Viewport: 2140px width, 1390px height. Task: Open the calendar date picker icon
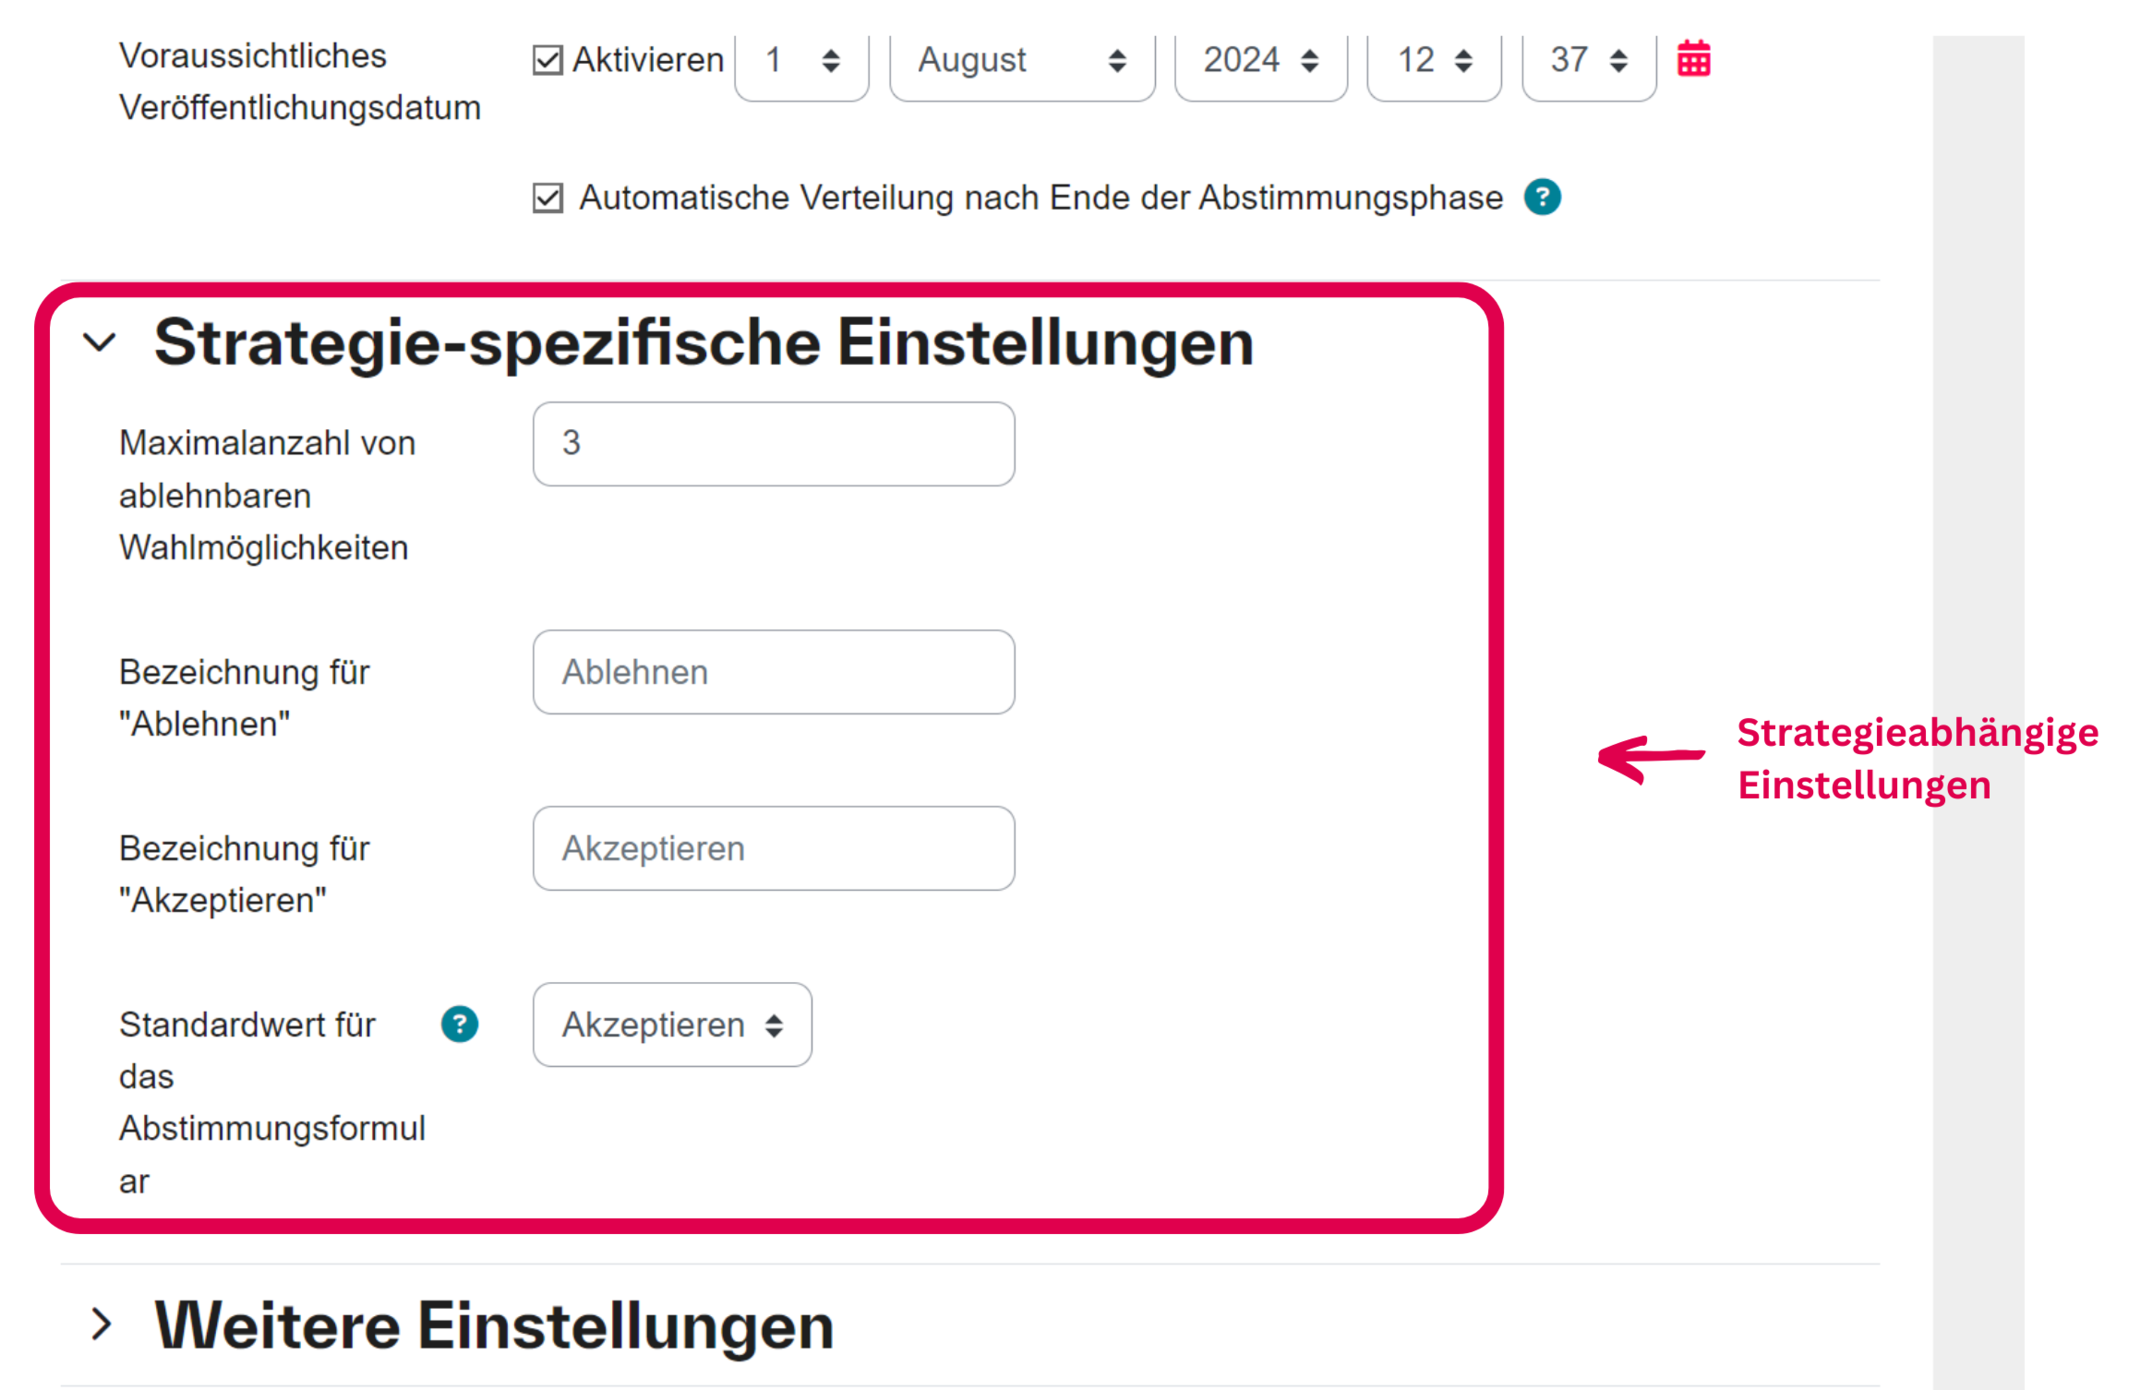point(1693,60)
